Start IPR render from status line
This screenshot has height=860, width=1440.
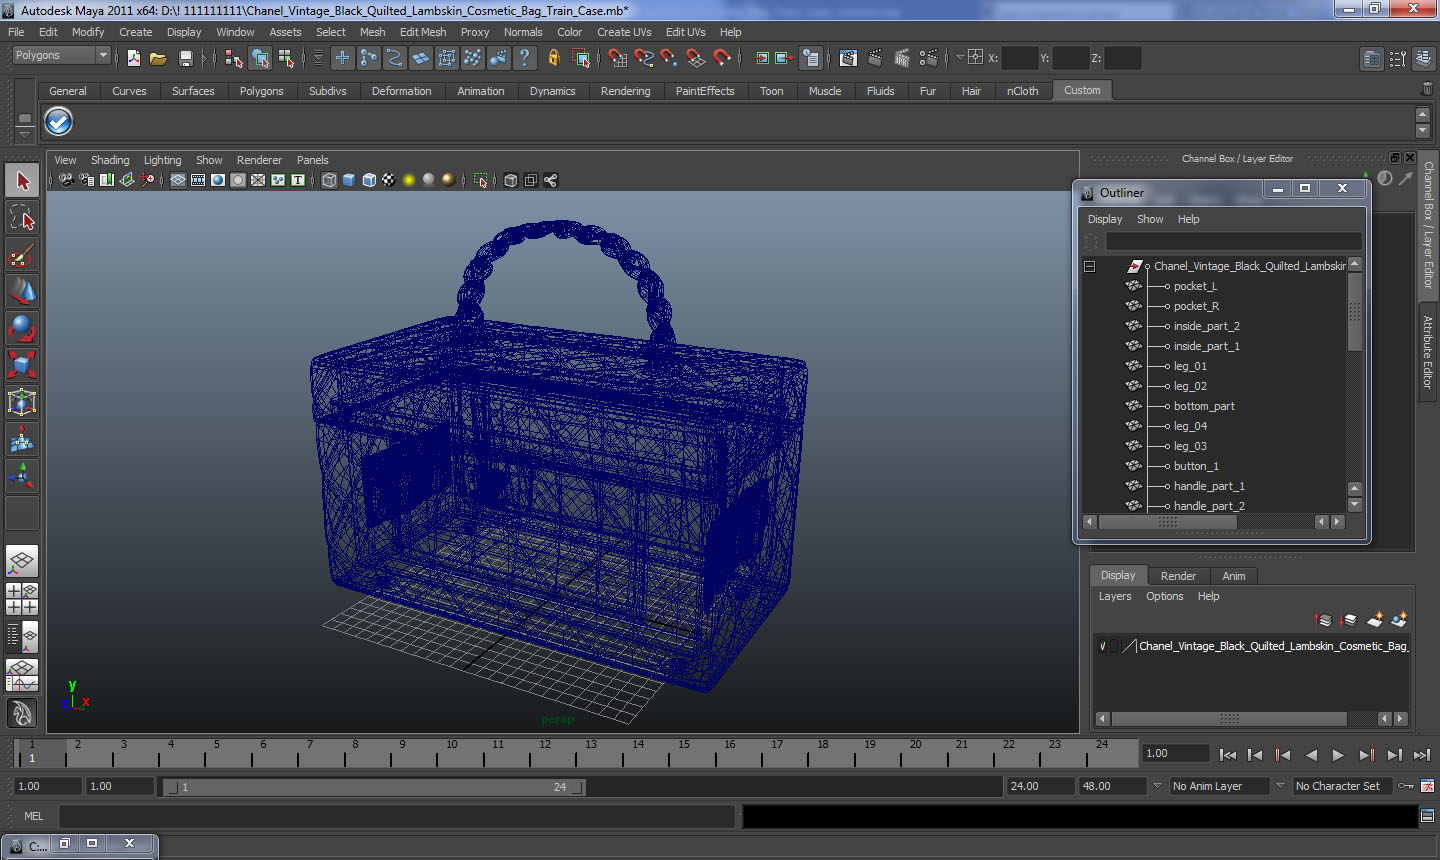coord(901,58)
